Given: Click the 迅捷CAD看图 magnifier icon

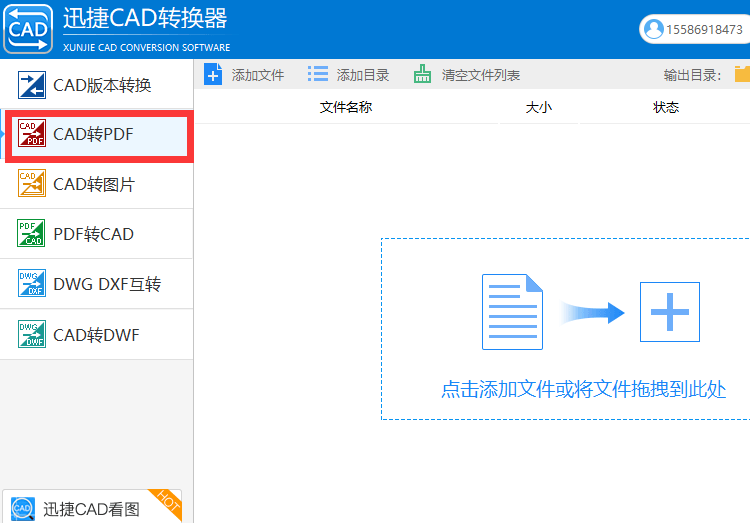Looking at the screenshot, I should point(23,509).
